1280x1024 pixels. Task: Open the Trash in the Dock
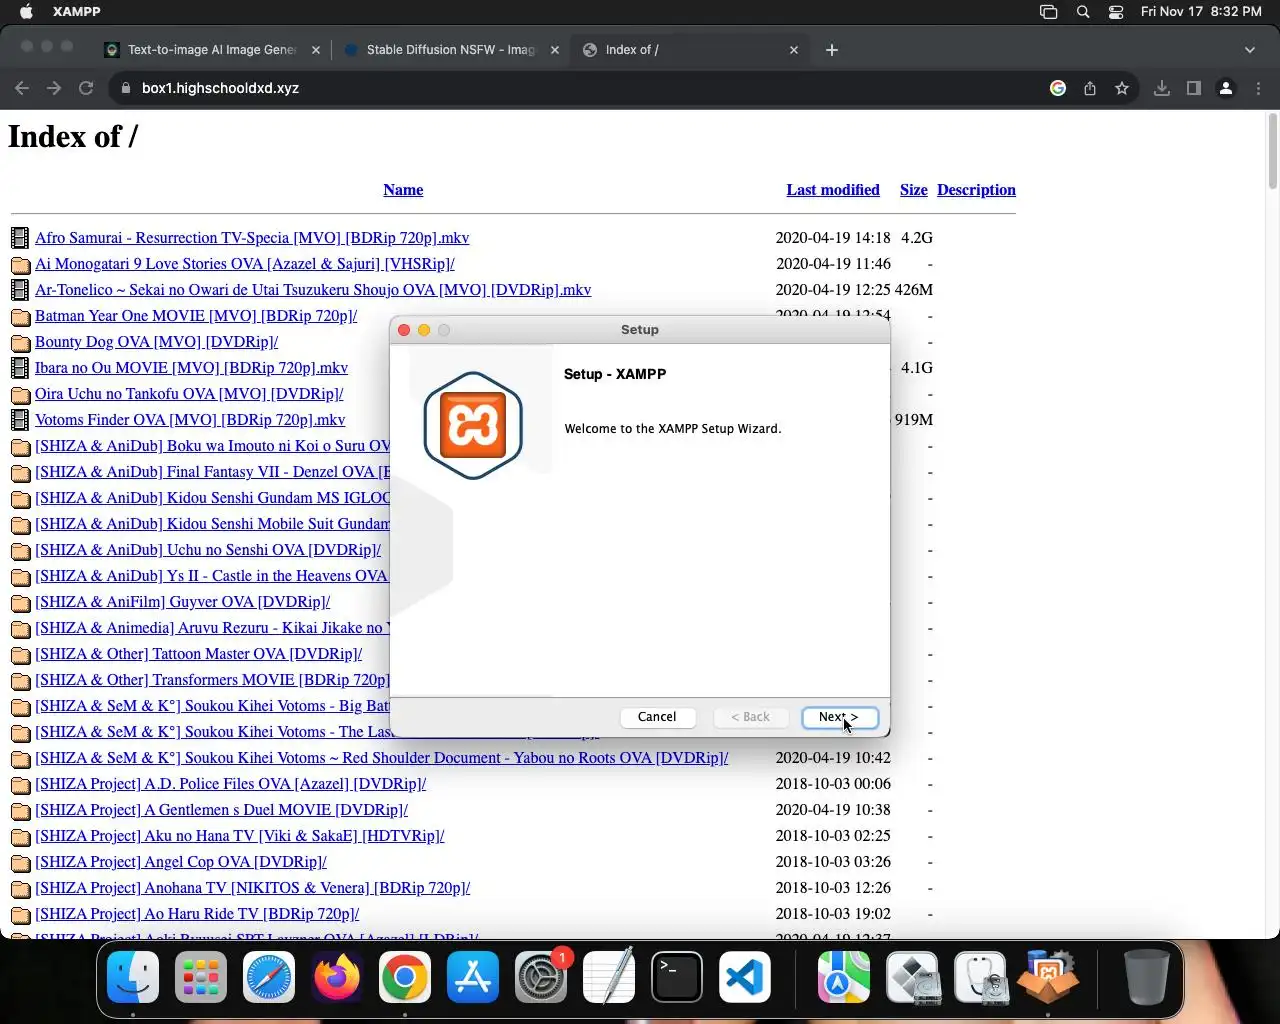point(1146,977)
